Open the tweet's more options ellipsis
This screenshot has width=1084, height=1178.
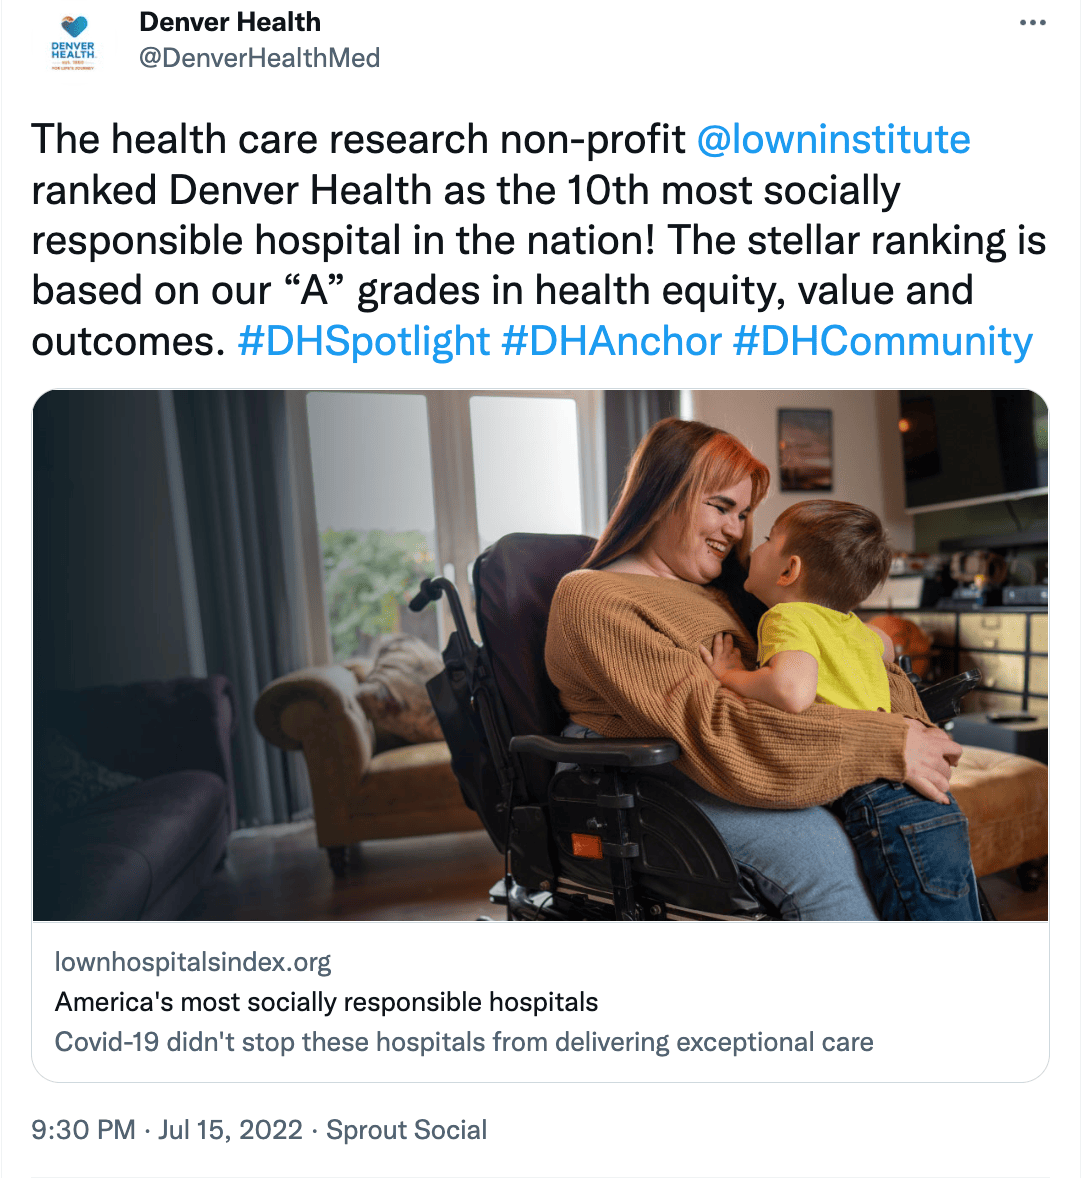pyautogui.click(x=1032, y=23)
